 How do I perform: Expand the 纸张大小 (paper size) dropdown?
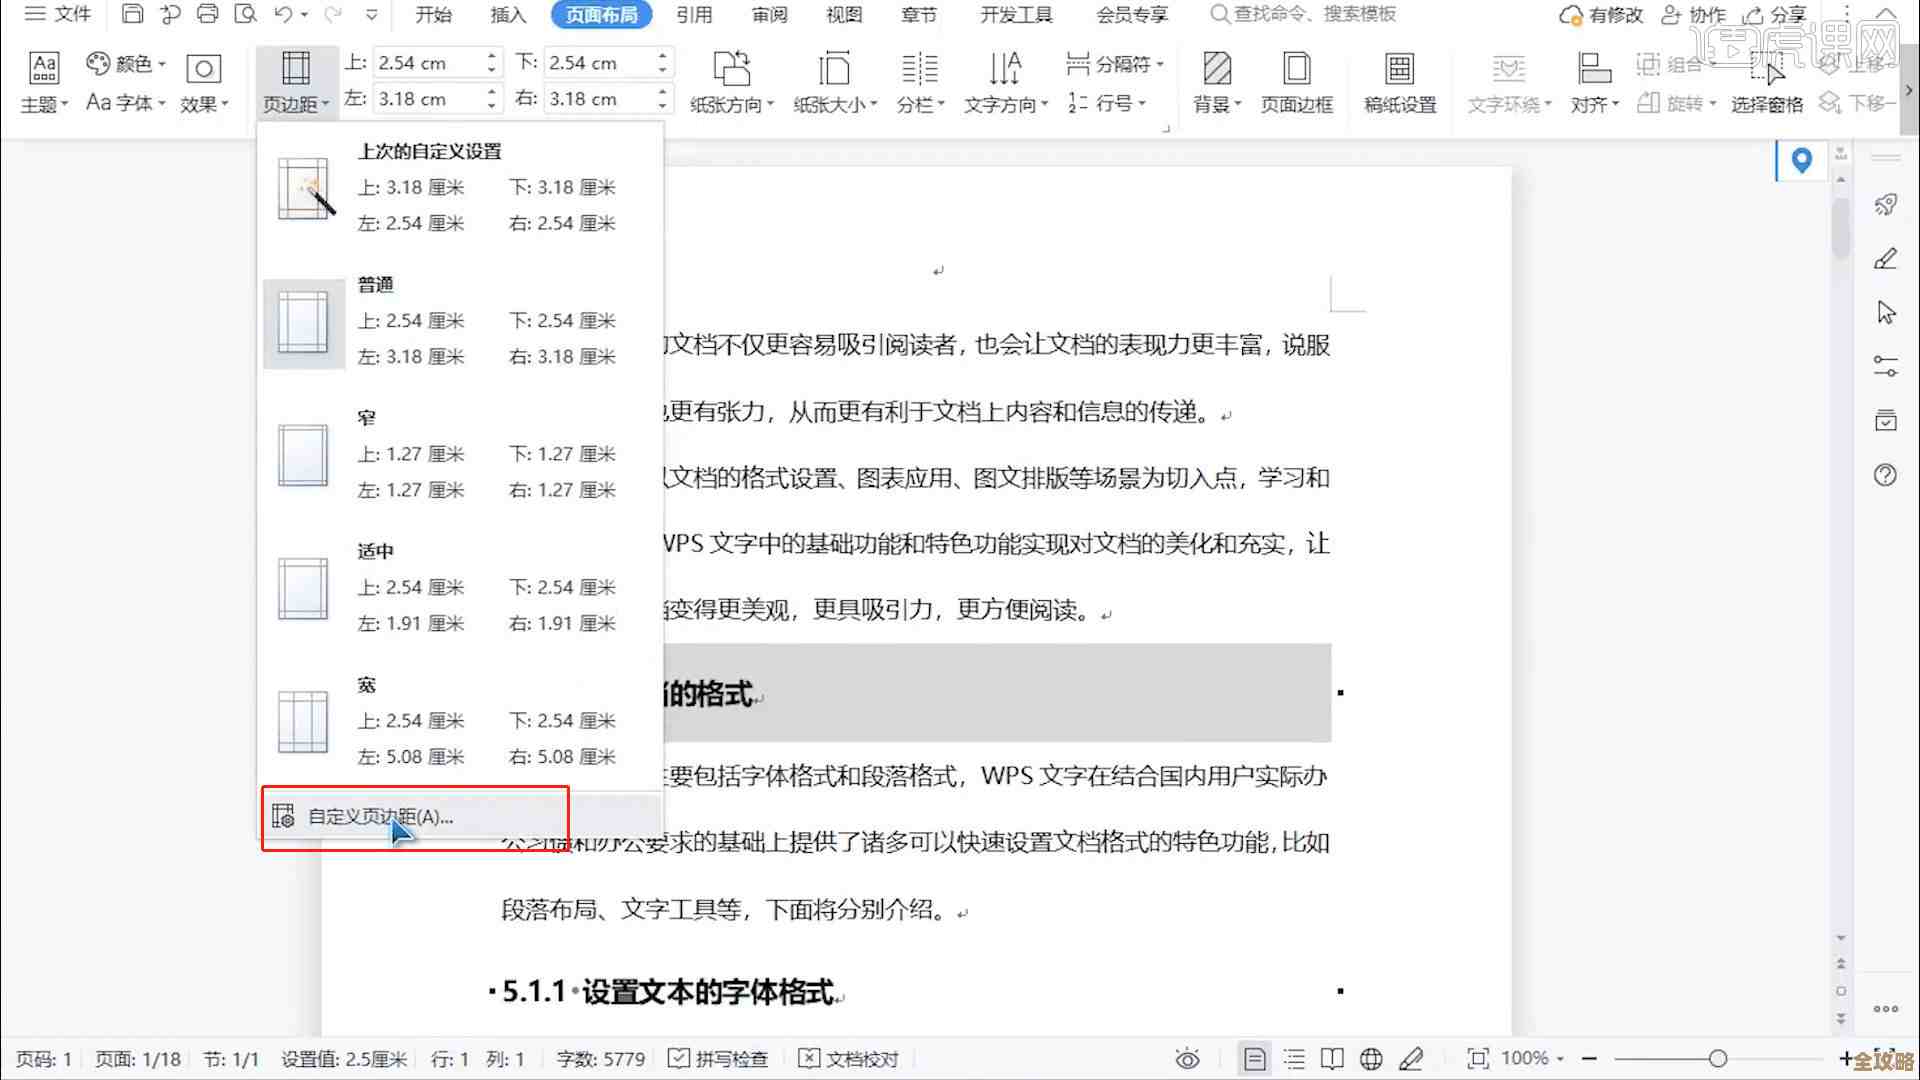pos(835,82)
